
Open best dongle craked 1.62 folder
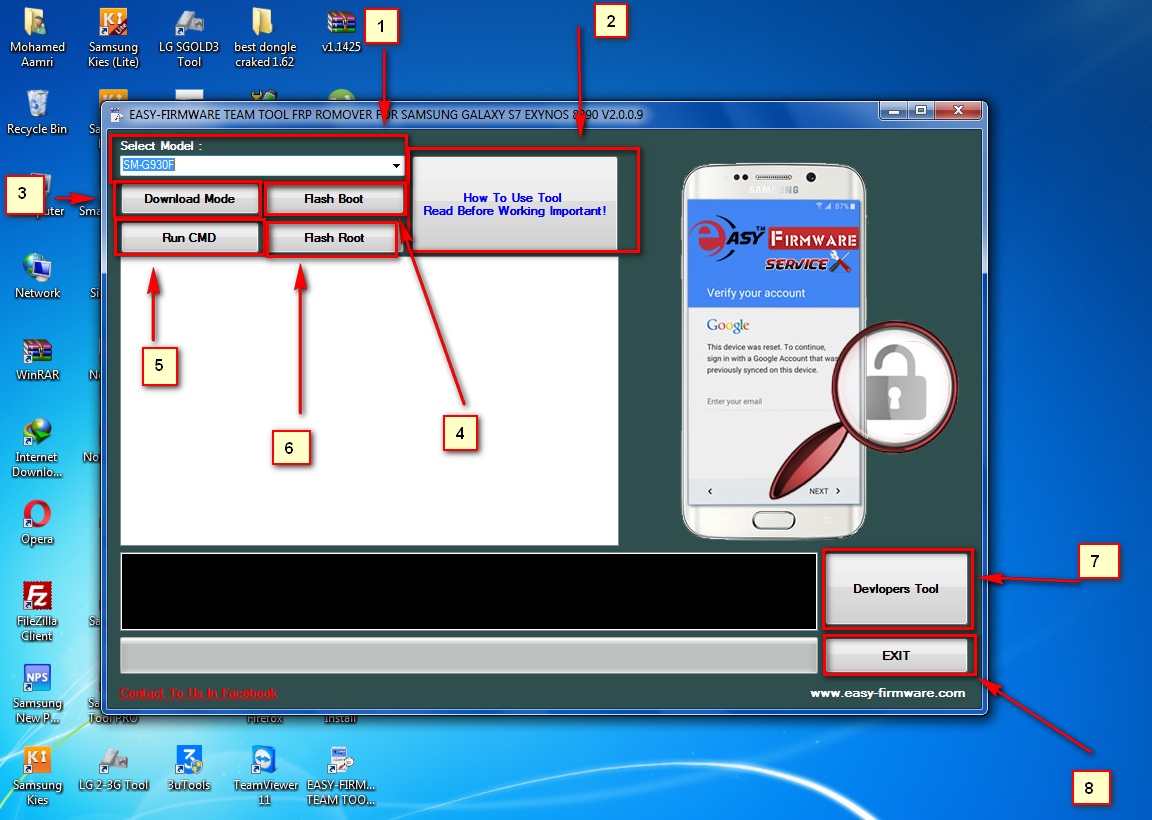264,38
